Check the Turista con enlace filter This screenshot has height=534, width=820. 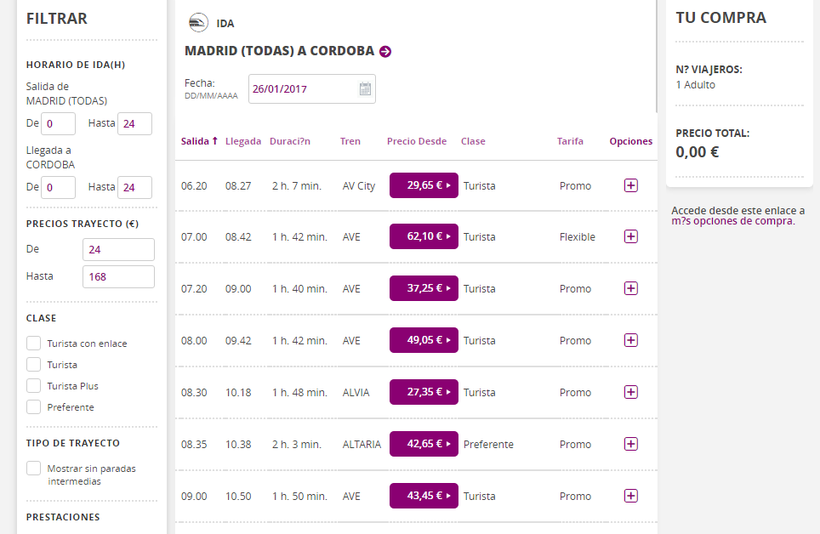pyautogui.click(x=34, y=343)
